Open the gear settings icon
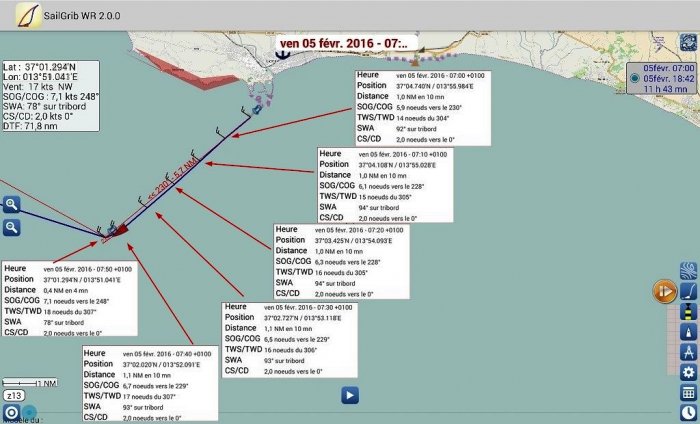This screenshot has width=700, height=424. [688, 372]
